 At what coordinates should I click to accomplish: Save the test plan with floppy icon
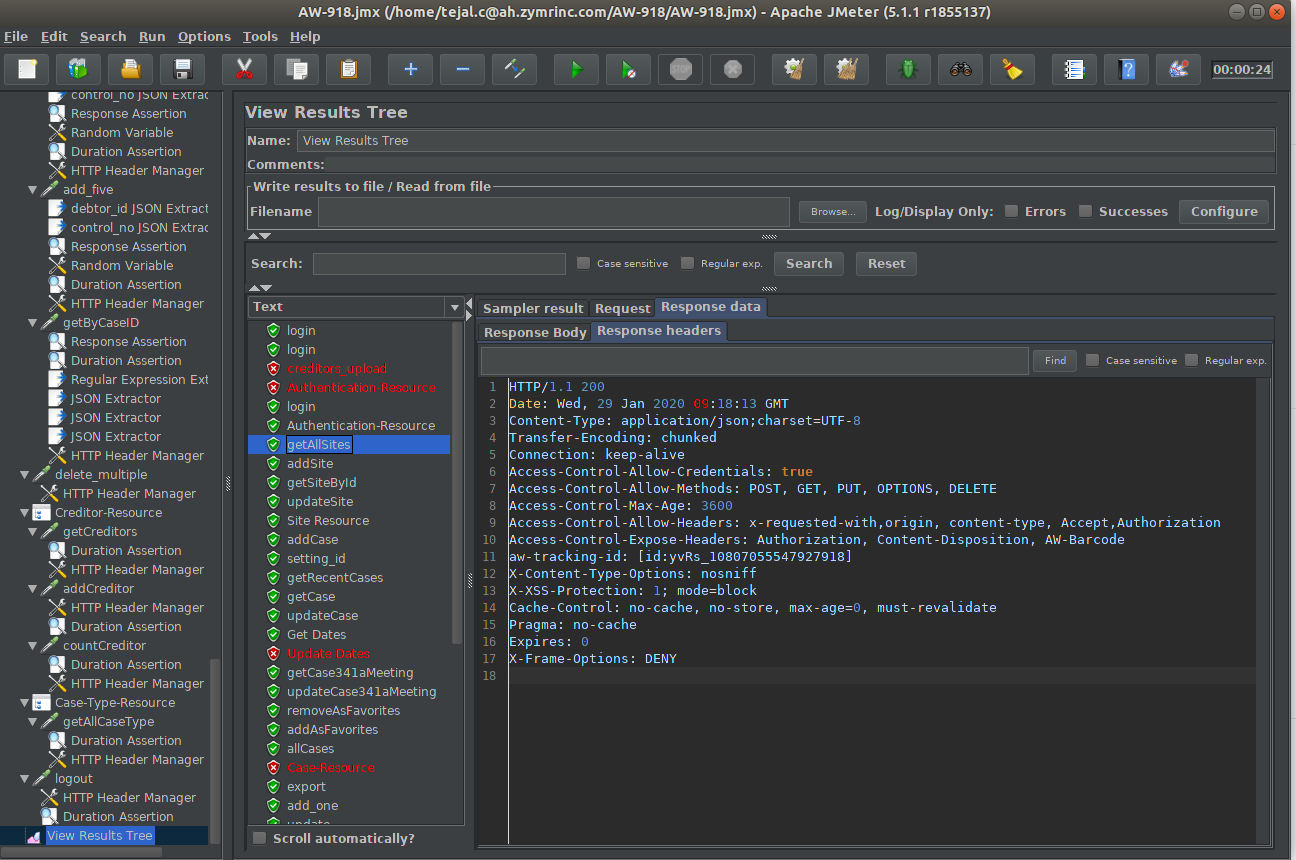183,69
